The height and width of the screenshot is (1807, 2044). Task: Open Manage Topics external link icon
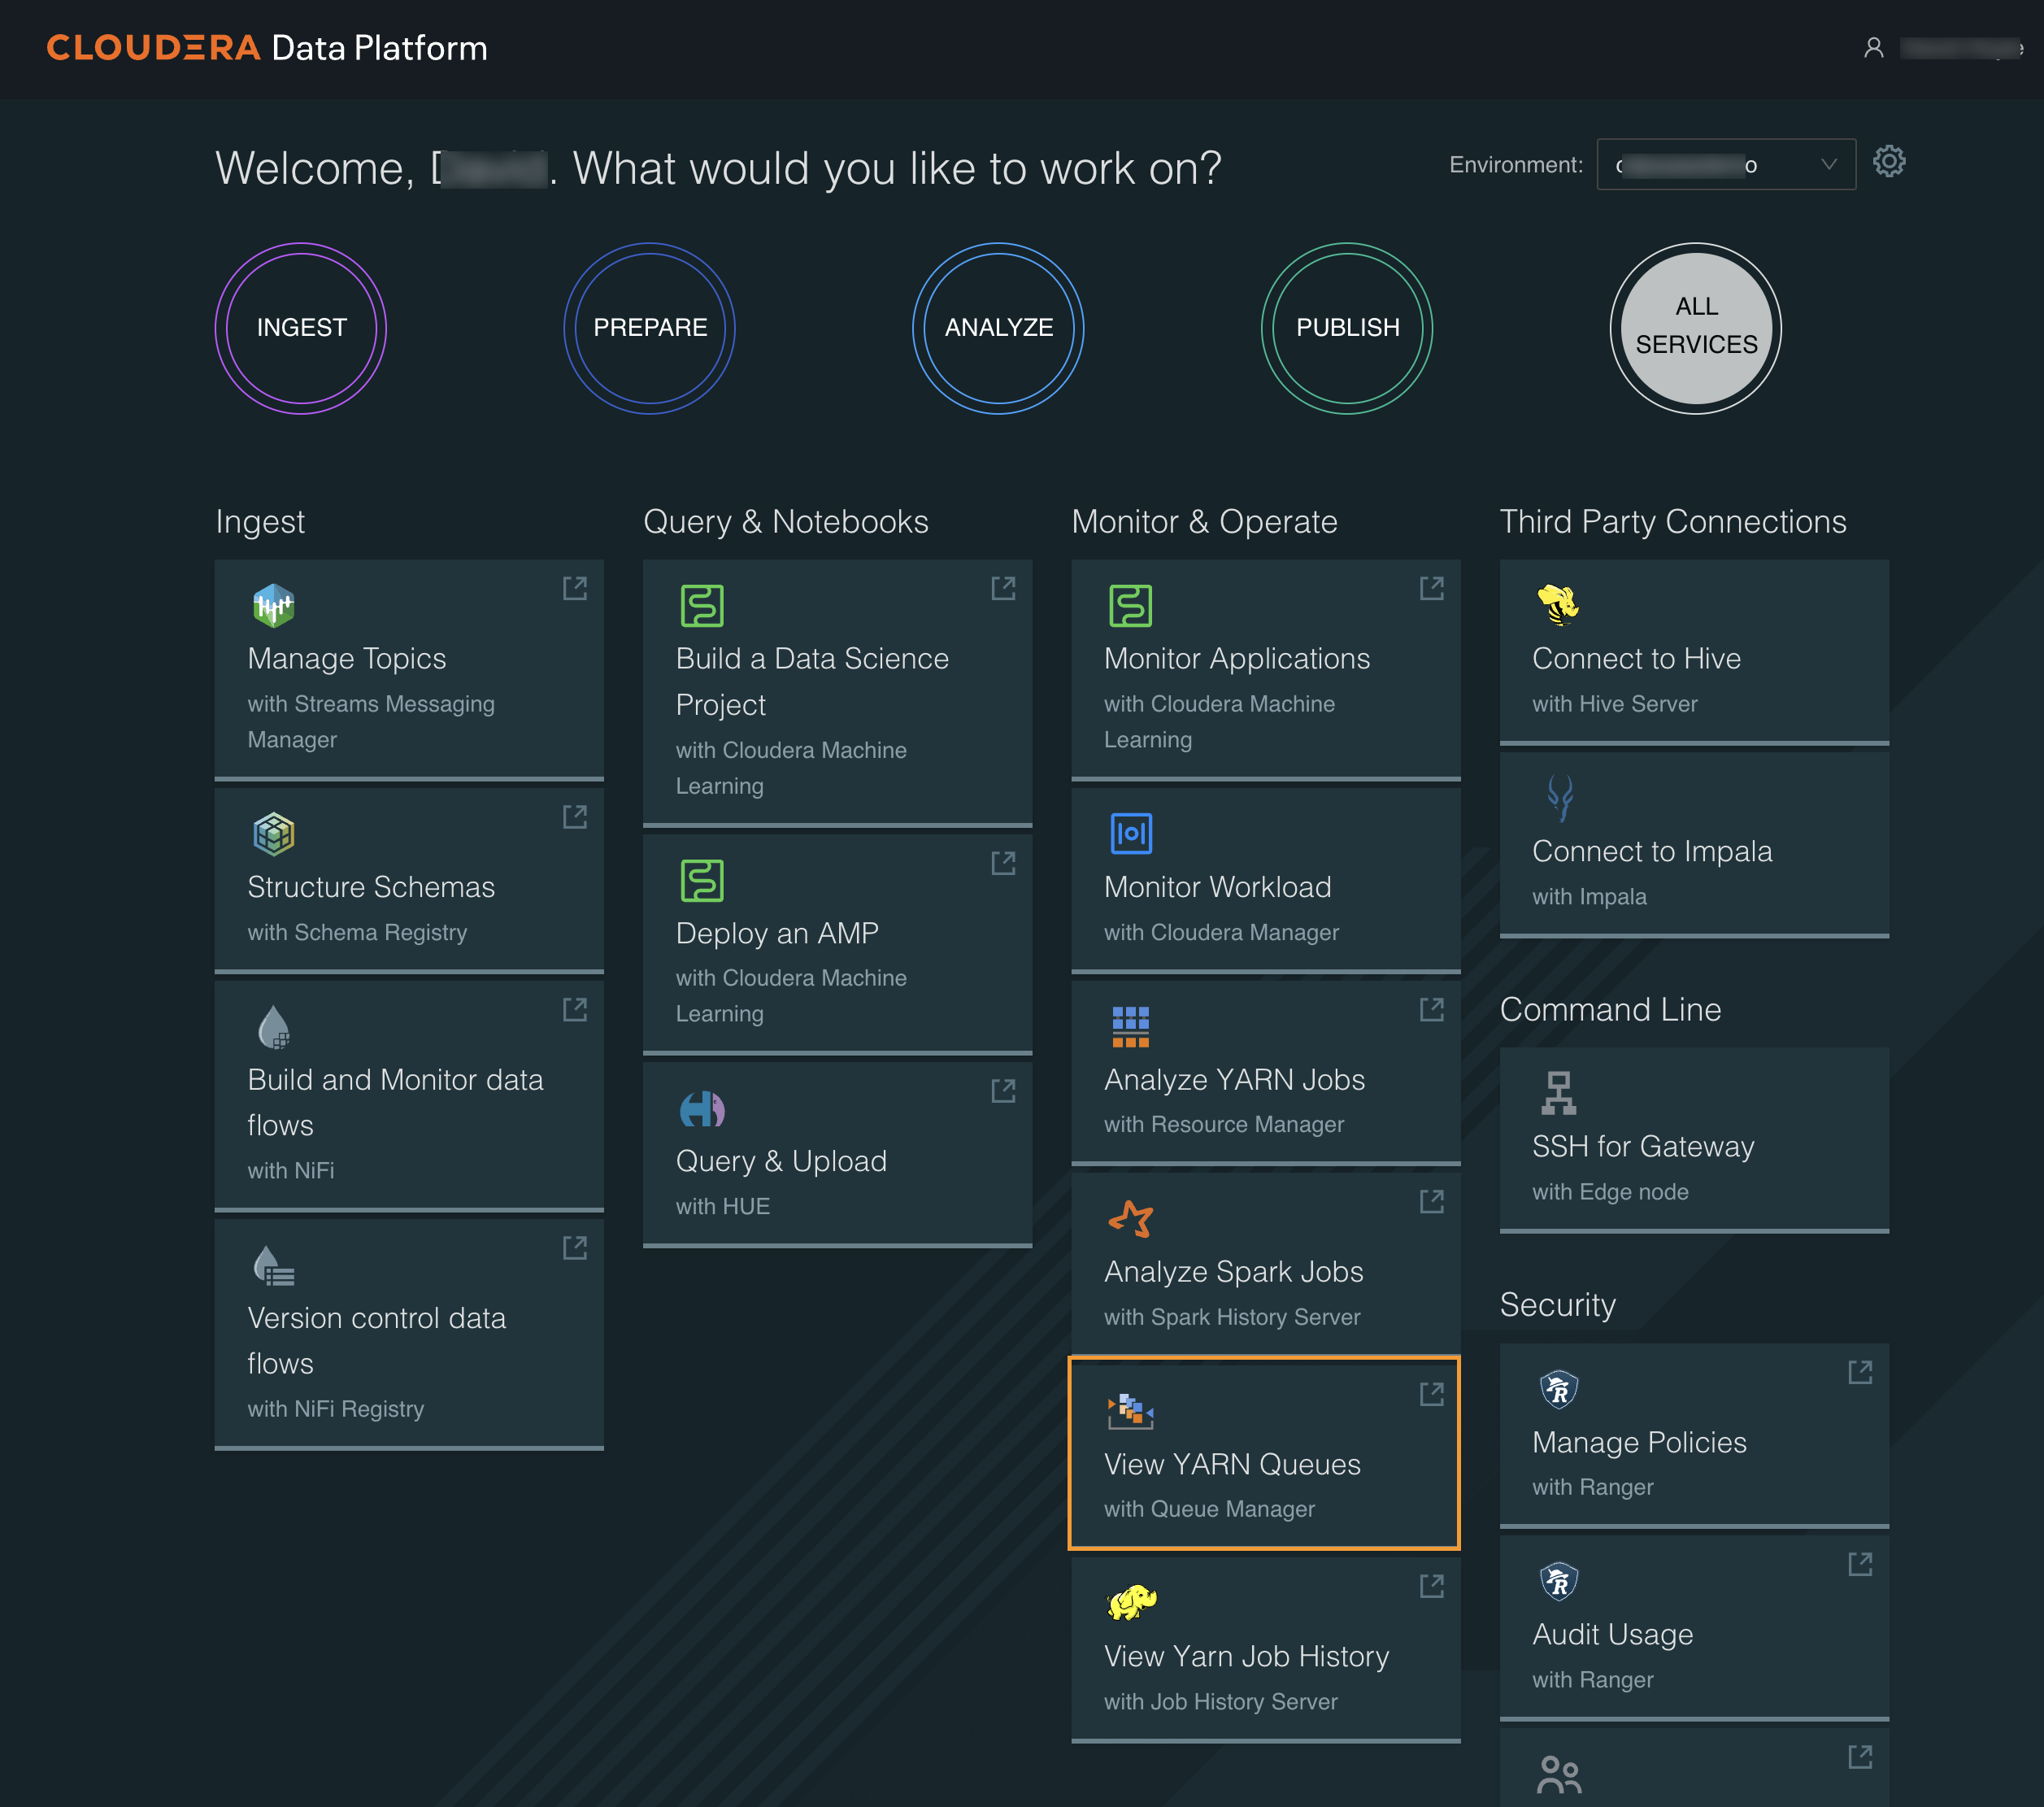tap(574, 588)
